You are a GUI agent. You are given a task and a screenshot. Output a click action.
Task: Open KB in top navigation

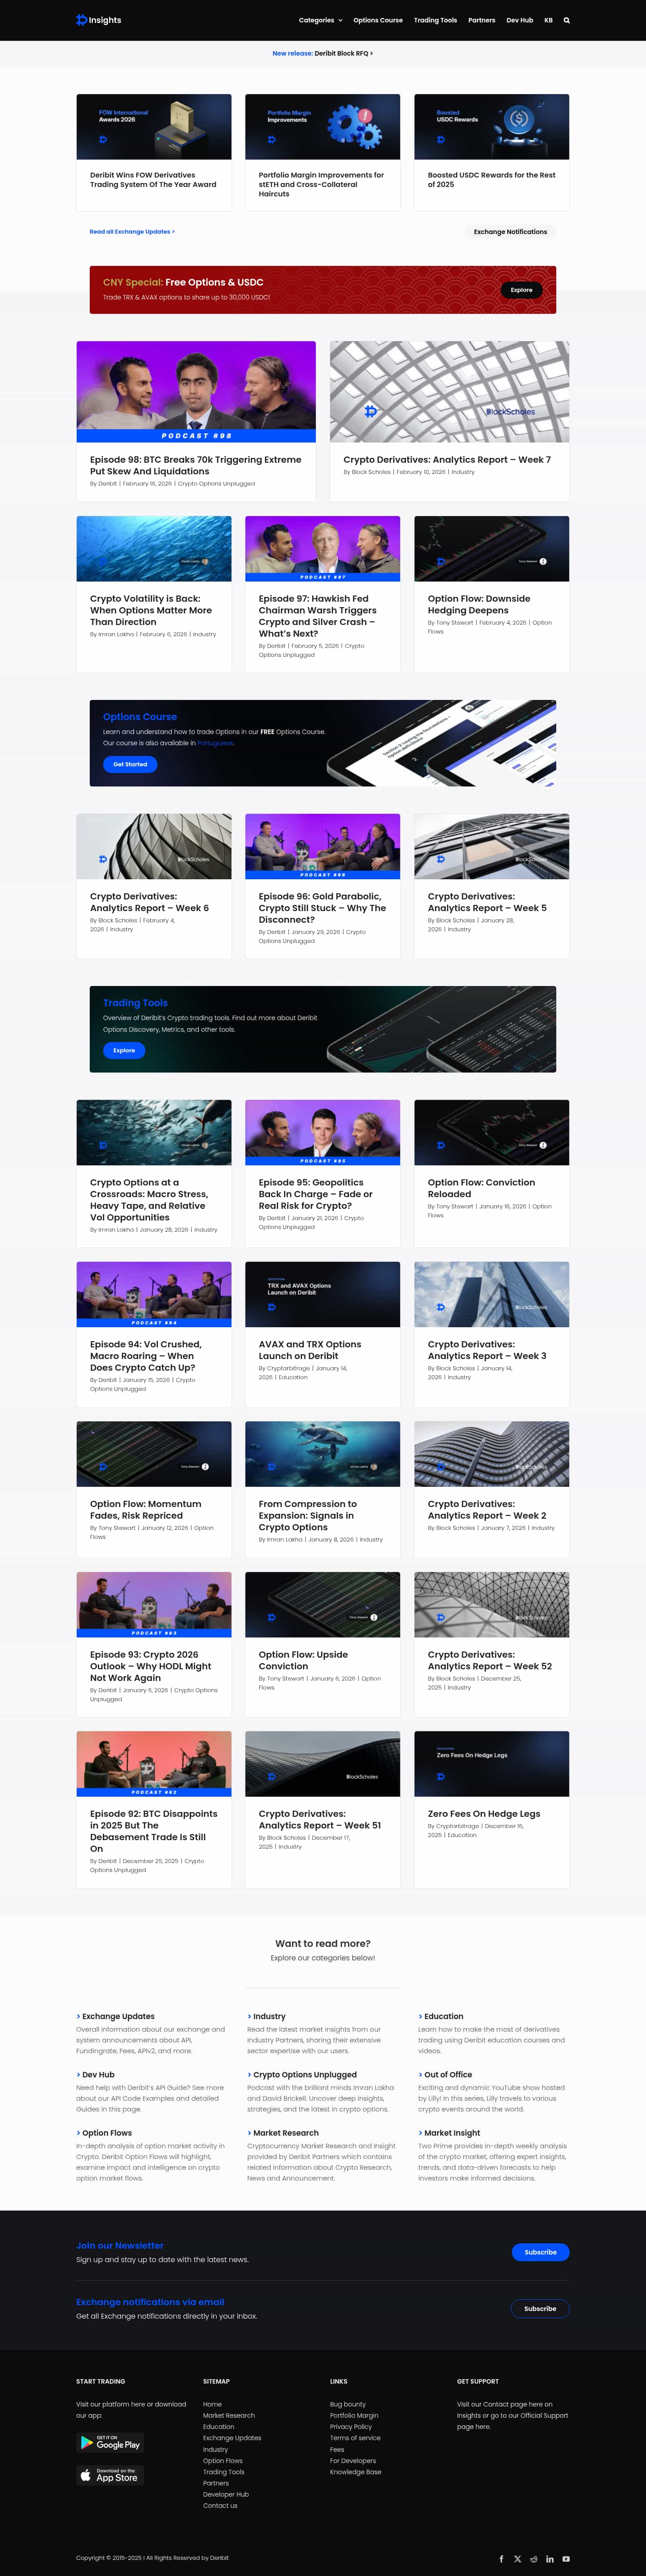point(548,20)
